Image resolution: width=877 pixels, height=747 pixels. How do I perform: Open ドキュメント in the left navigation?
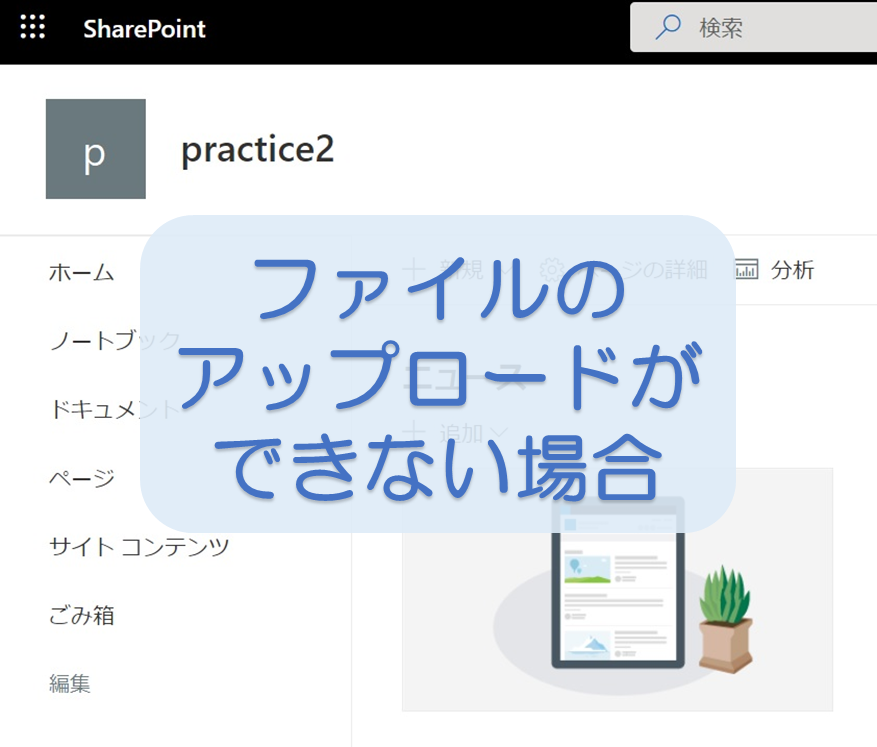(115, 409)
